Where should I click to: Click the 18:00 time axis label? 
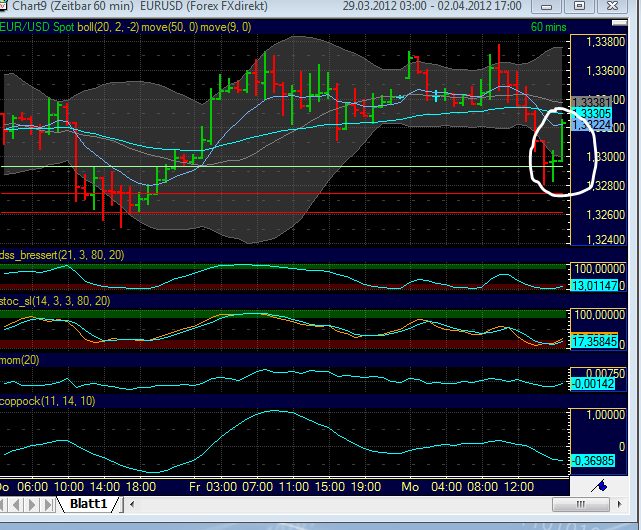point(141,487)
